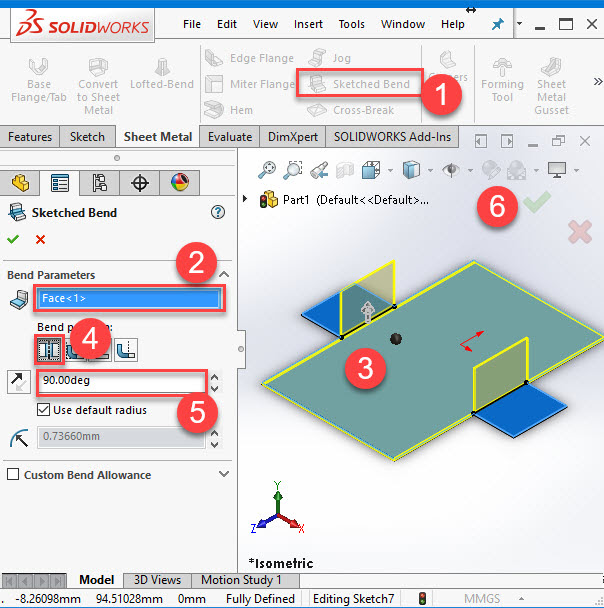This screenshot has width=604, height=608.
Task: Click the Base Flange/Tab tool
Action: (x=38, y=81)
